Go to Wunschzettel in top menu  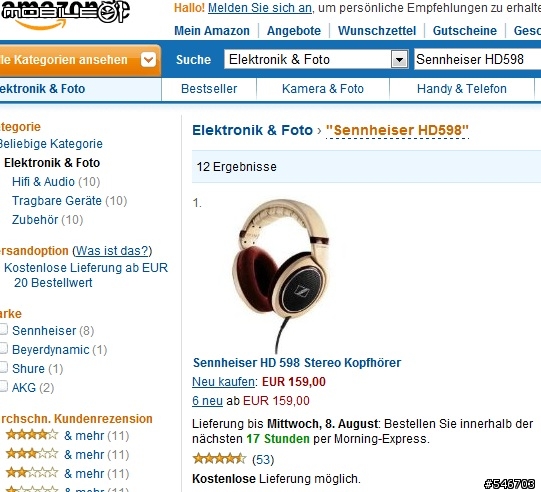click(377, 31)
